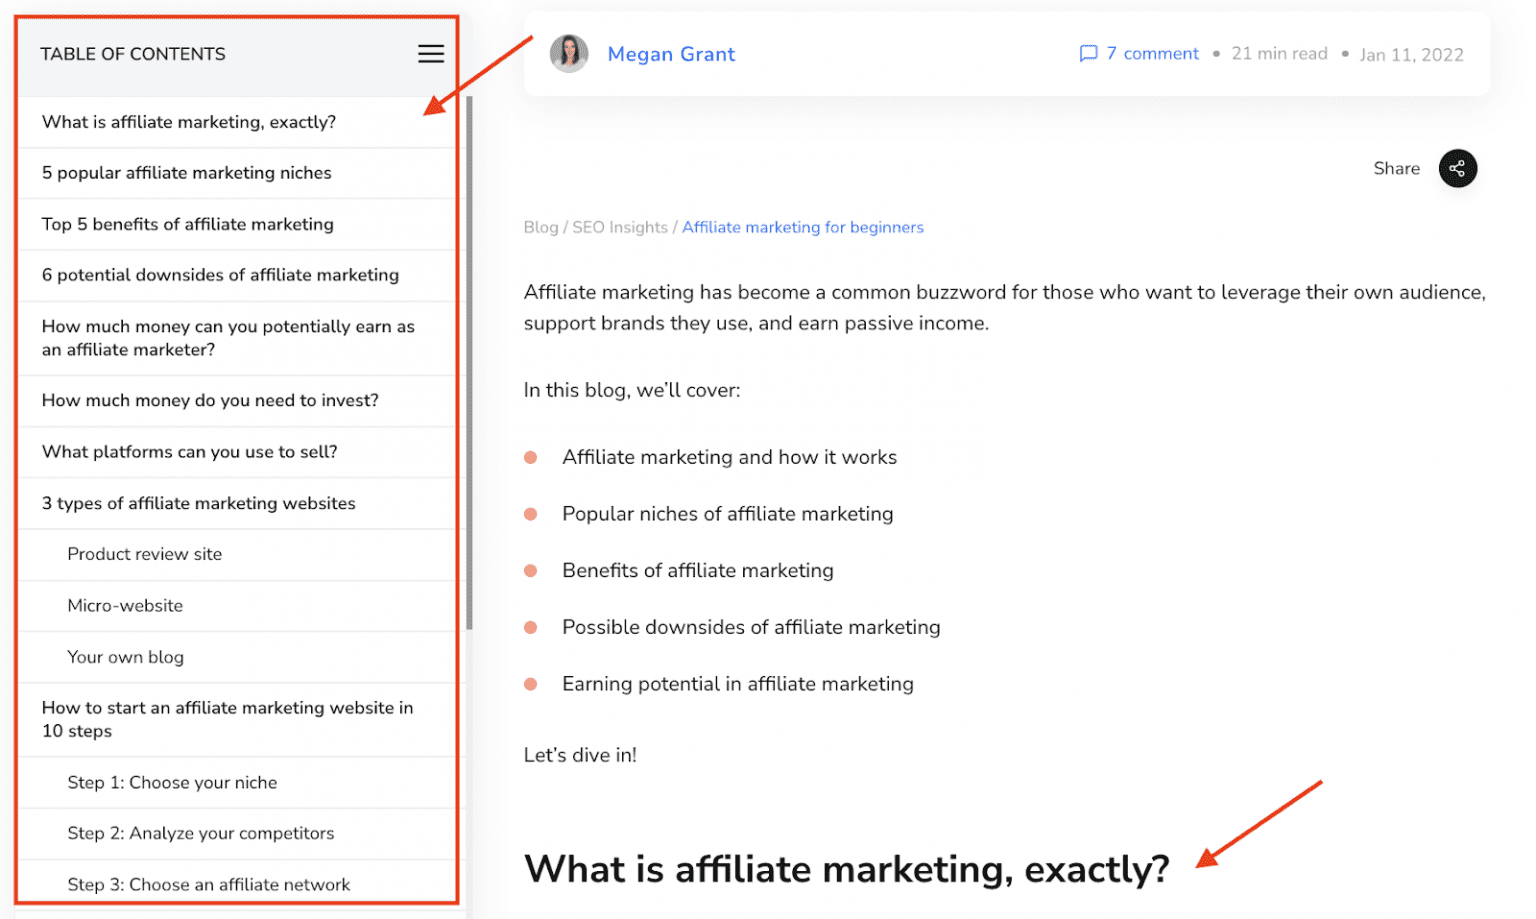The image size is (1536, 919).
Task: Open Megan Grant's profile picture
Action: [568, 54]
